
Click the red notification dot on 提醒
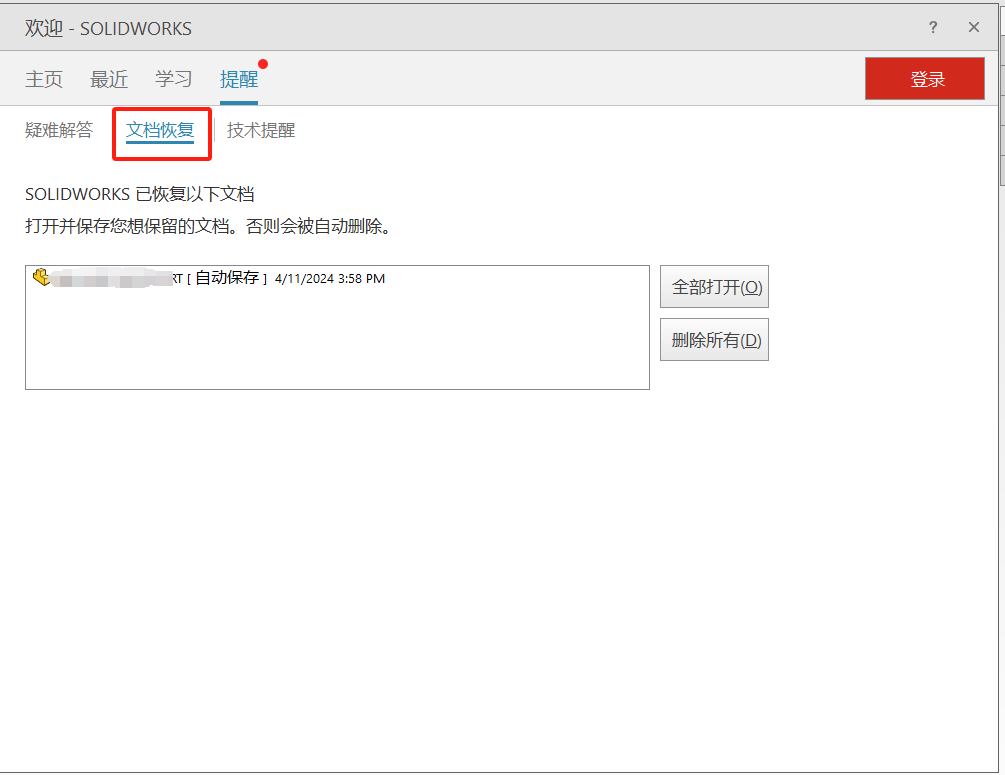pyautogui.click(x=263, y=64)
